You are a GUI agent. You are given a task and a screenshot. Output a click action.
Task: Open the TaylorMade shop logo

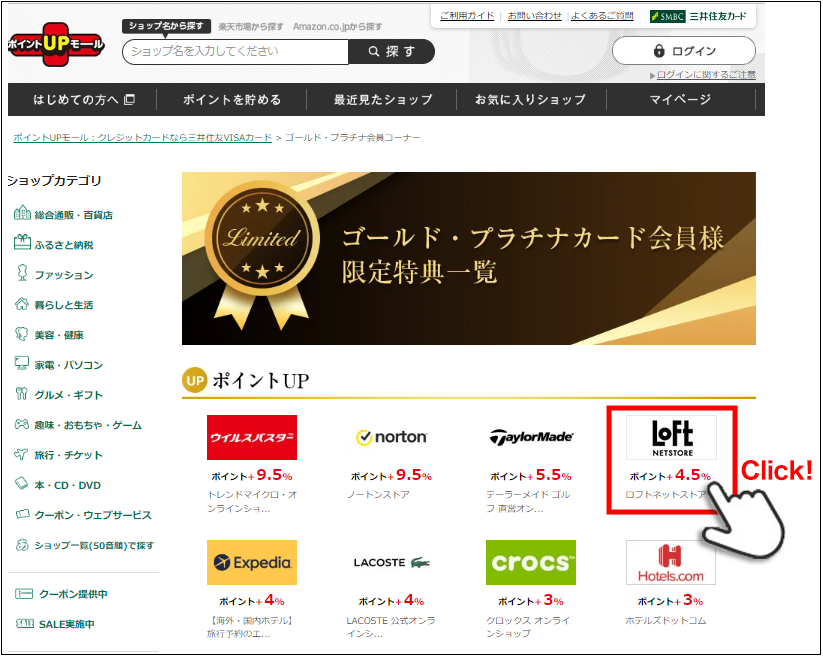[531, 437]
